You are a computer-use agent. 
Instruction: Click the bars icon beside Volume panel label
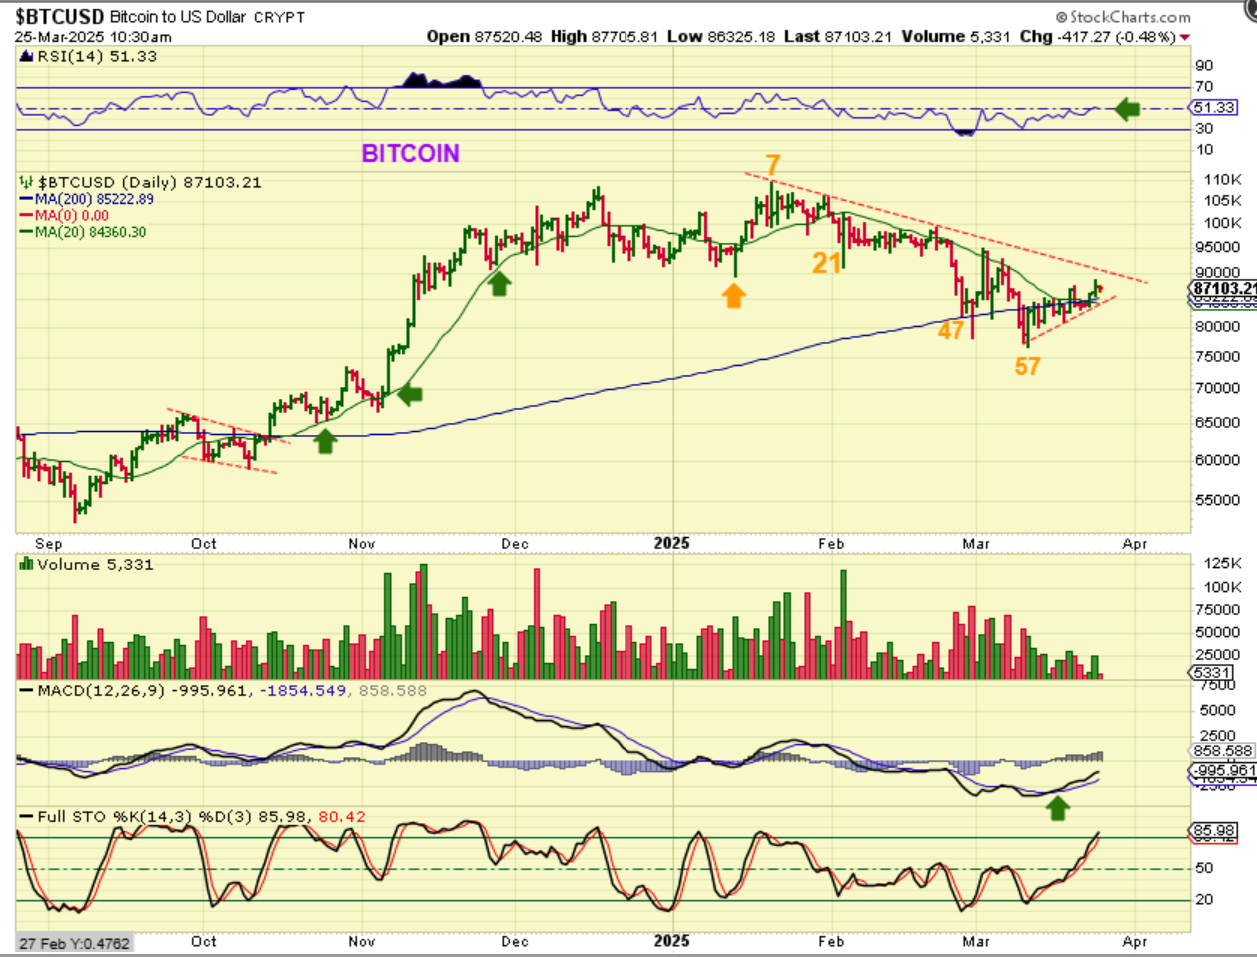[27, 565]
